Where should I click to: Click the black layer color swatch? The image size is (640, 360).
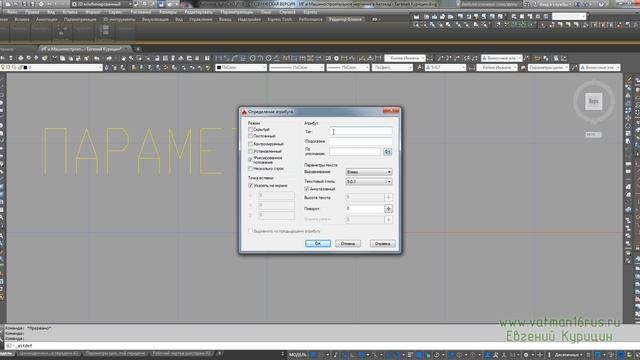25,67
